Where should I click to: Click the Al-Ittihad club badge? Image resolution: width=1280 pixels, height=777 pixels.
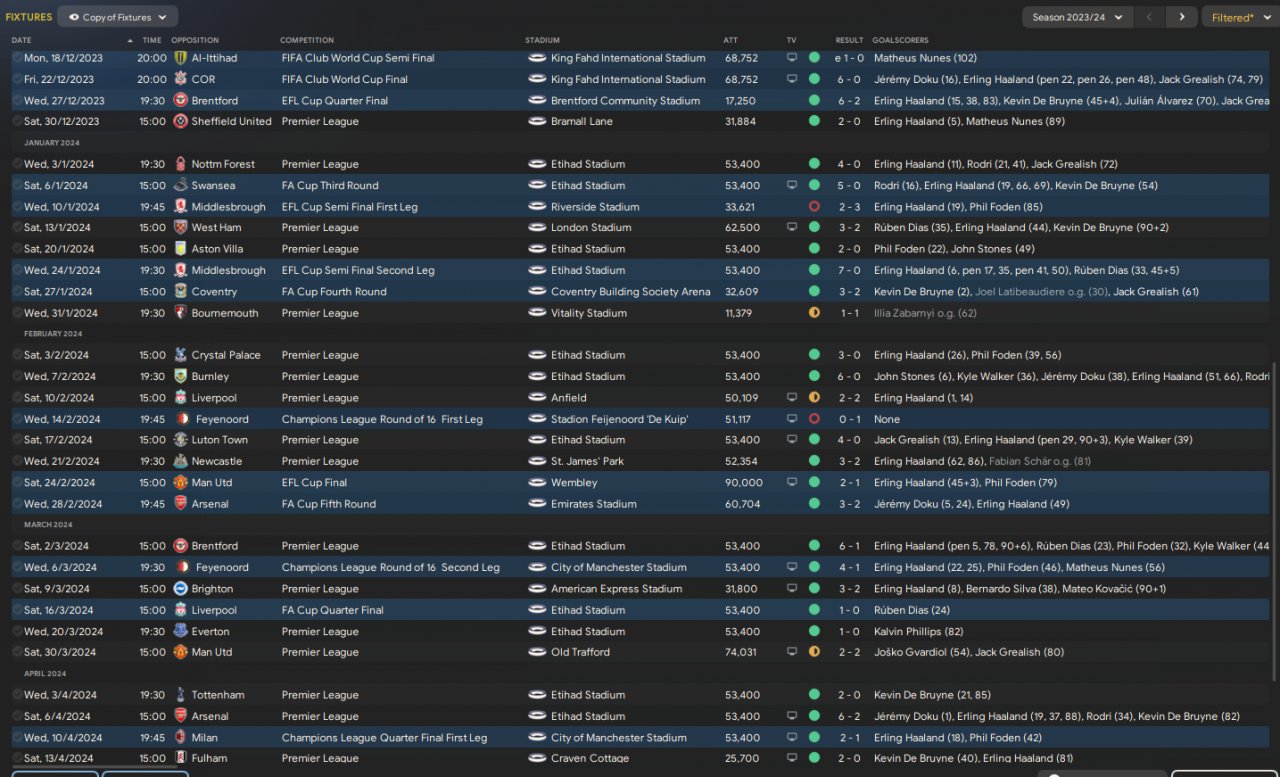coord(181,58)
